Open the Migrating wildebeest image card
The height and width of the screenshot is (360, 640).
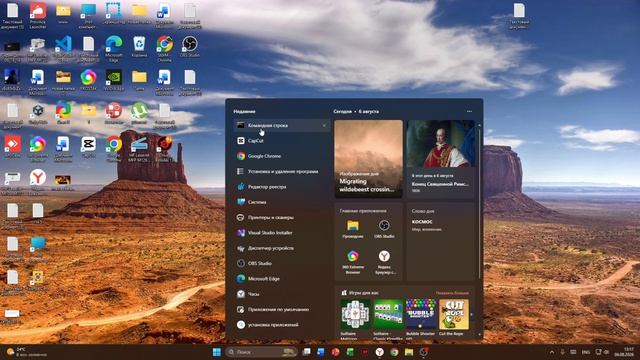tap(368, 159)
